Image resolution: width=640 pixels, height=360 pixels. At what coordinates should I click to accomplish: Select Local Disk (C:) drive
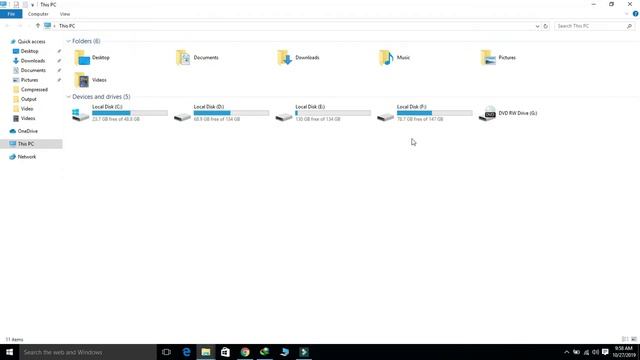coord(120,113)
